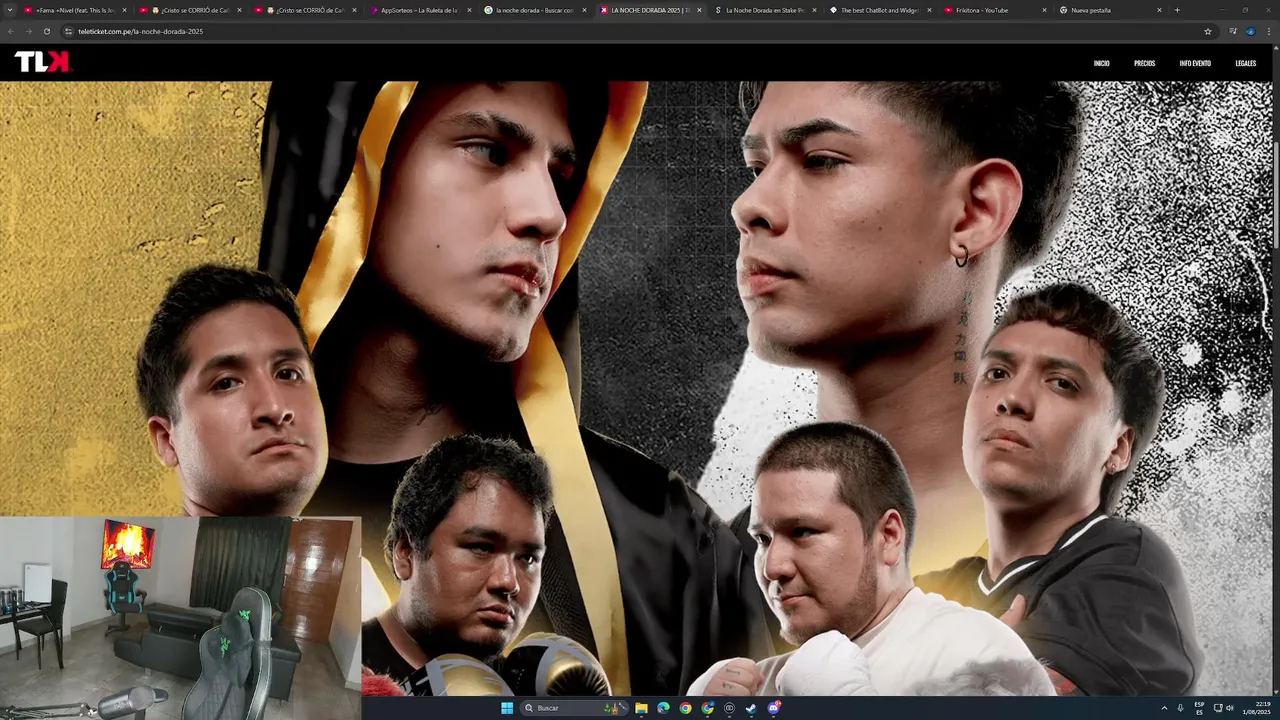Click the taskbar Buscar search box
Screen dimensions: 1280x720
(x=573, y=708)
